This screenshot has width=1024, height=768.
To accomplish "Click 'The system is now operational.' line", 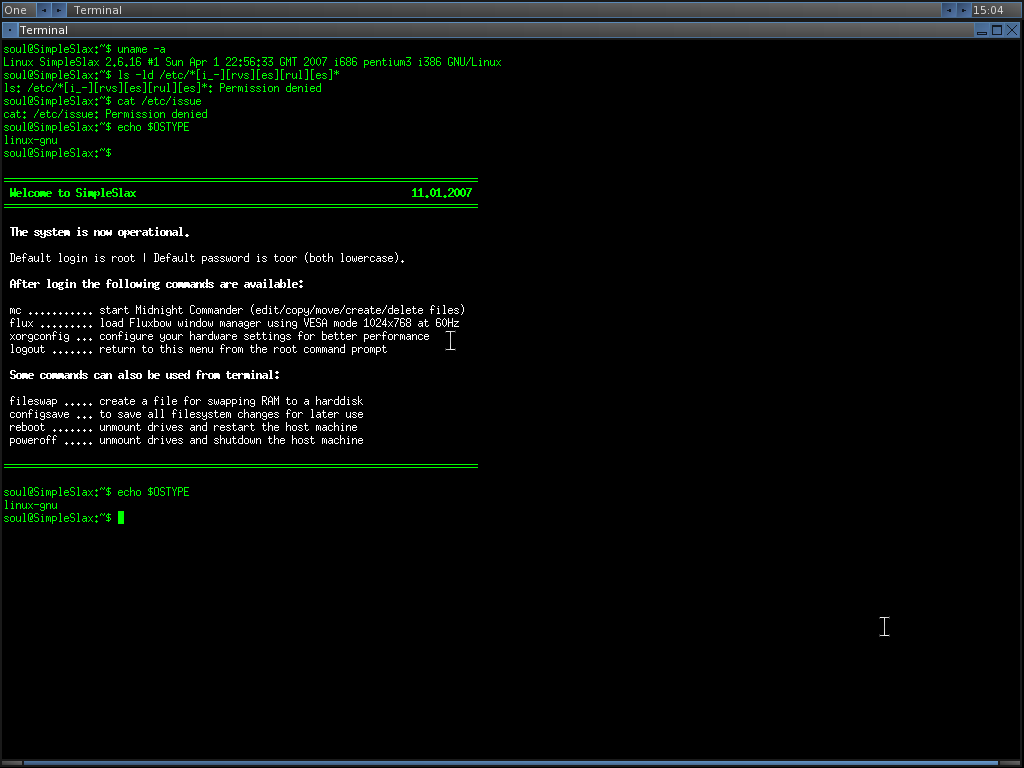I will pyautogui.click(x=99, y=232).
